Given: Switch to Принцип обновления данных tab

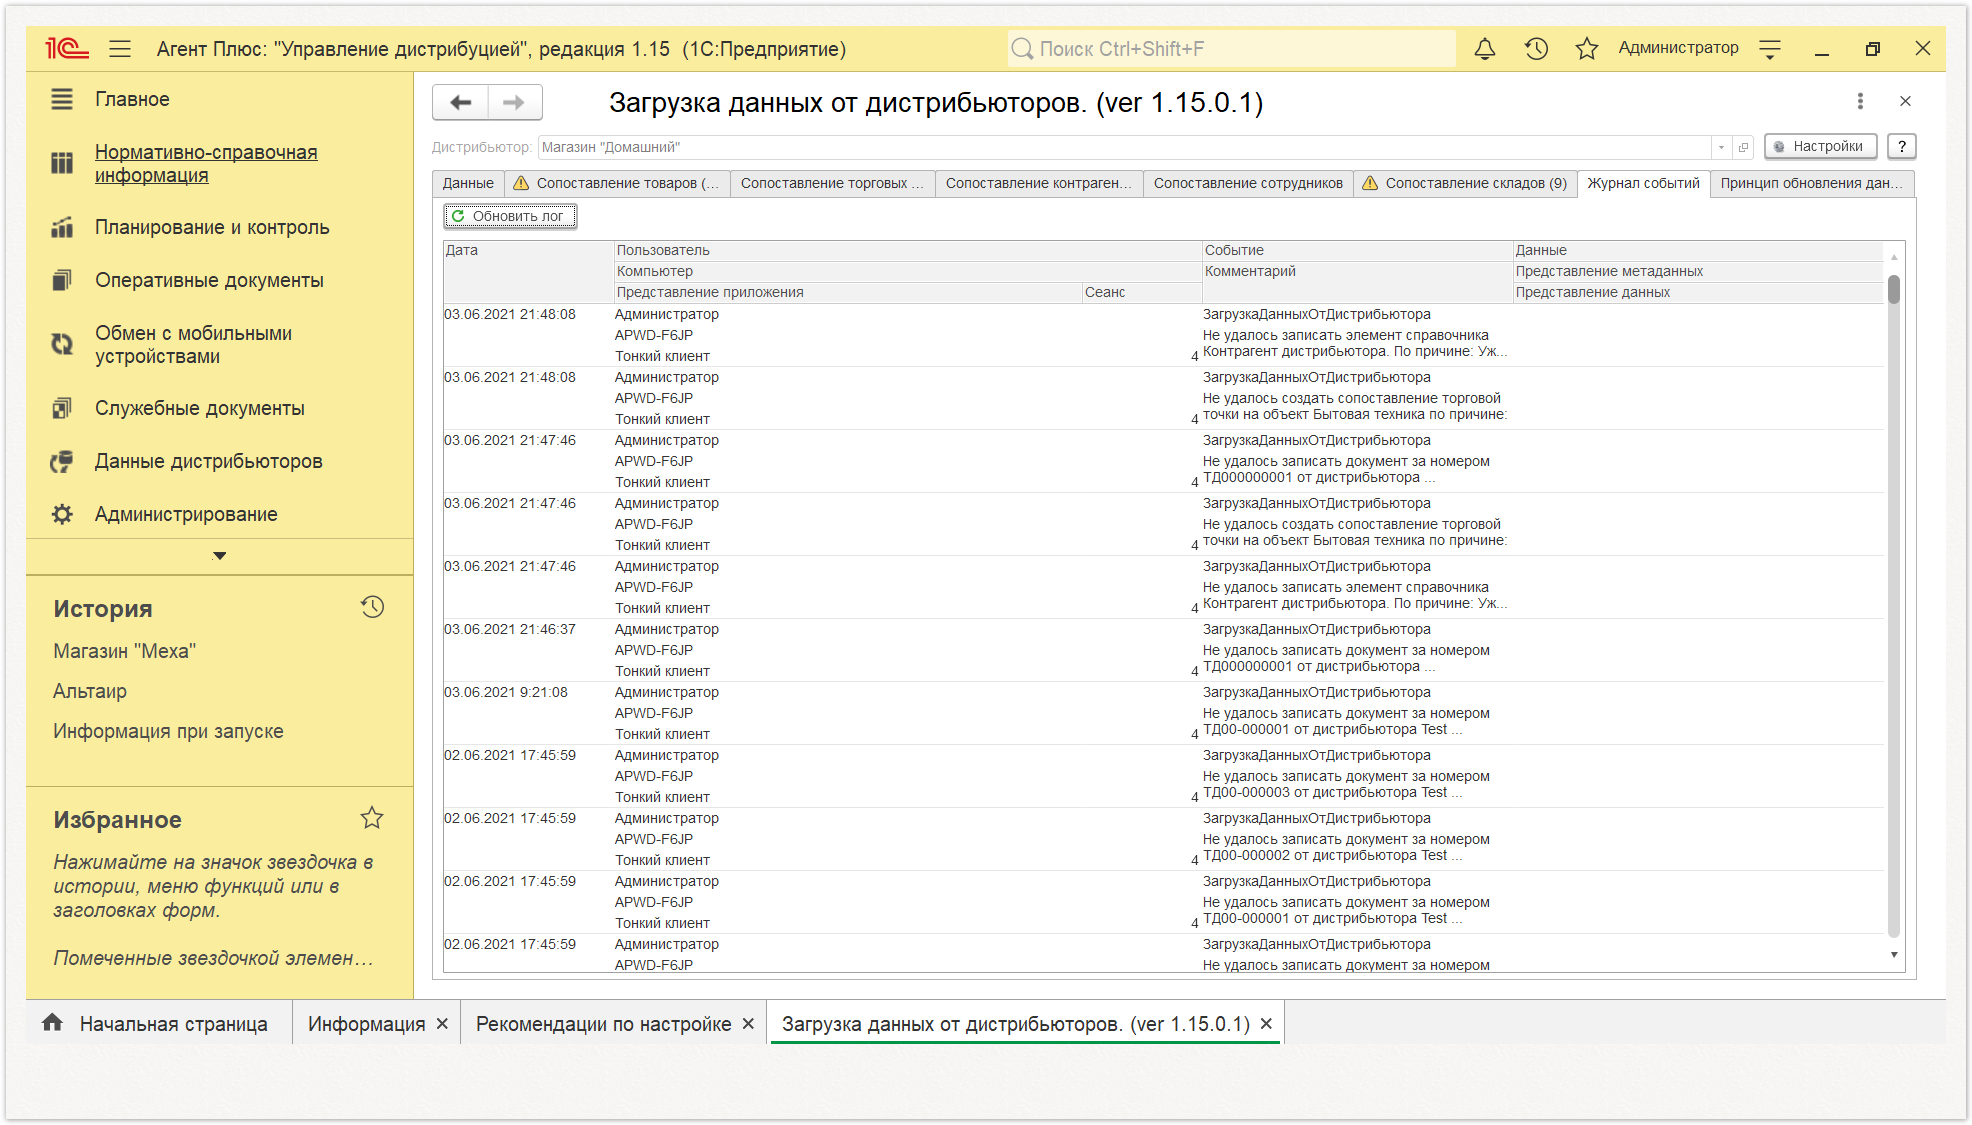Looking at the screenshot, I should coord(1812,183).
